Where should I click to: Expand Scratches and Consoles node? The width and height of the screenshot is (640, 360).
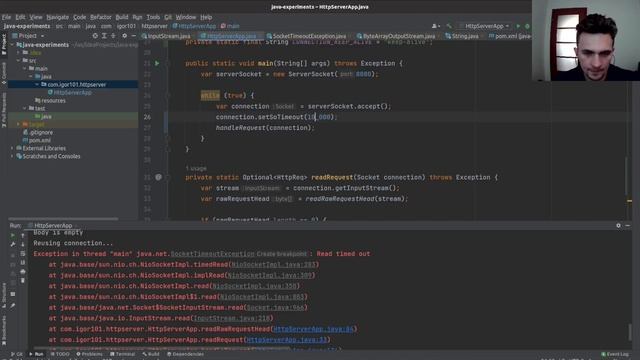click(x=12, y=156)
